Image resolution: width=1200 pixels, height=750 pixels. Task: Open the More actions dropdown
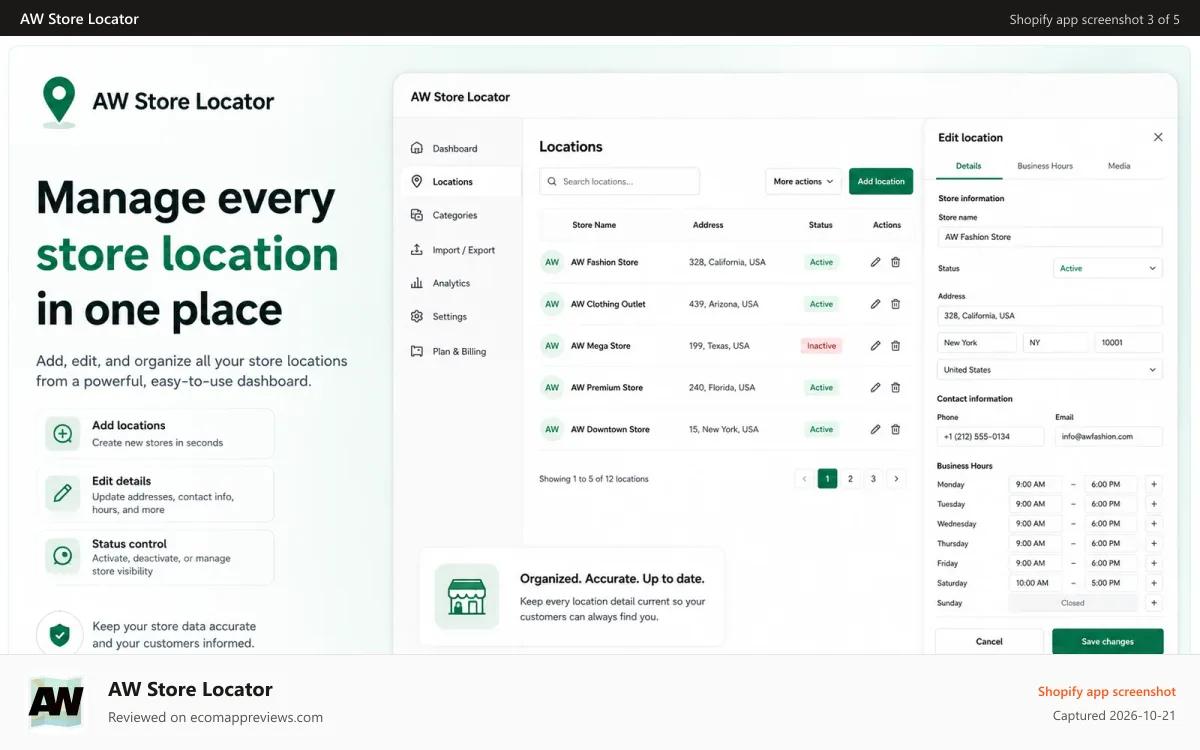click(803, 181)
